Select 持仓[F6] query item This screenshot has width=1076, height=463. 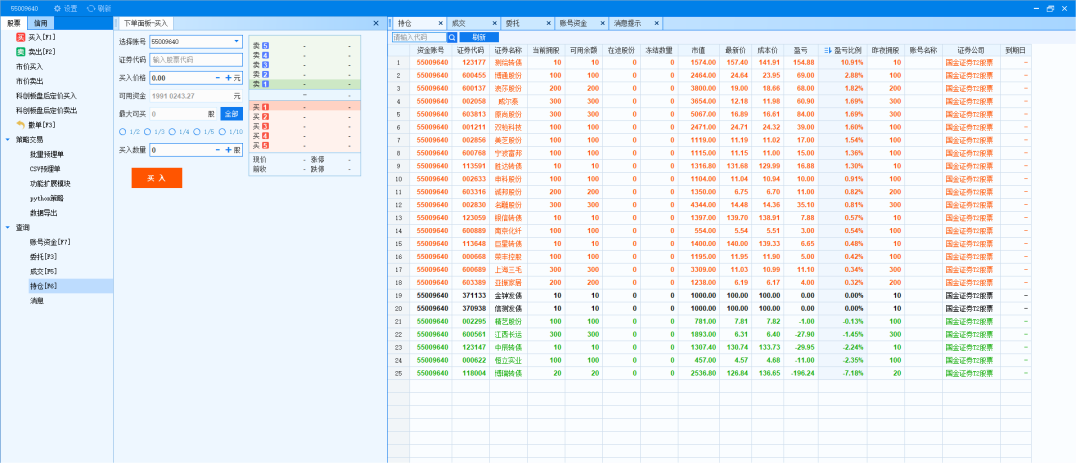[43, 285]
